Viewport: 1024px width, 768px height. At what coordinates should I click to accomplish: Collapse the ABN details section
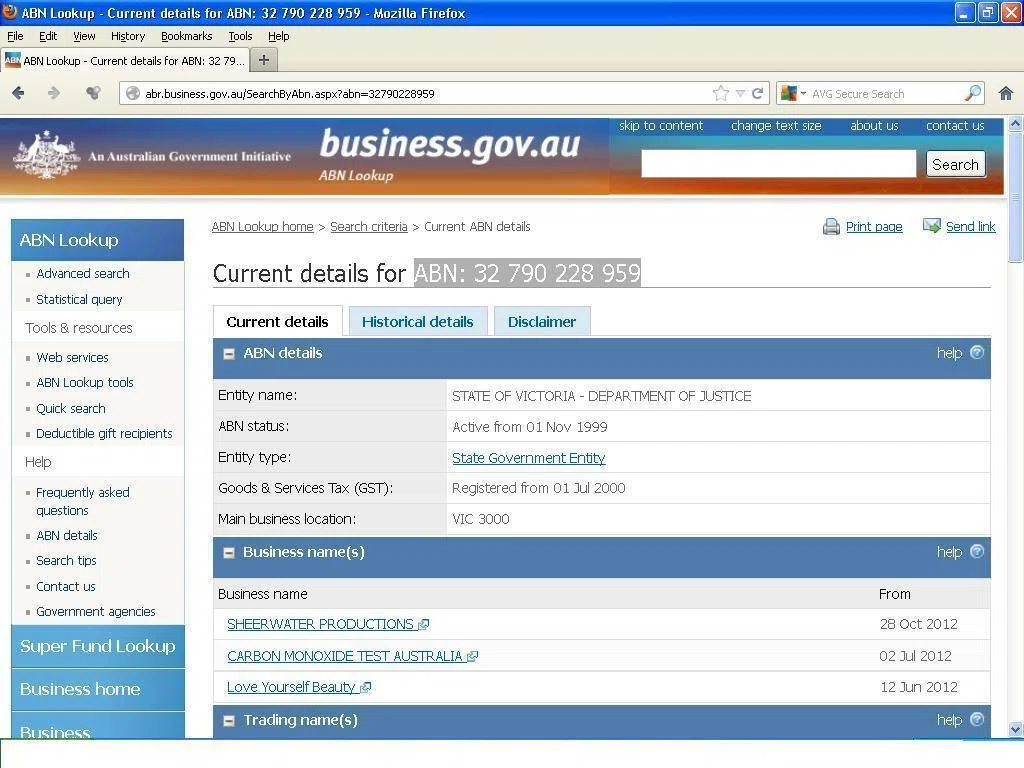[x=229, y=354]
